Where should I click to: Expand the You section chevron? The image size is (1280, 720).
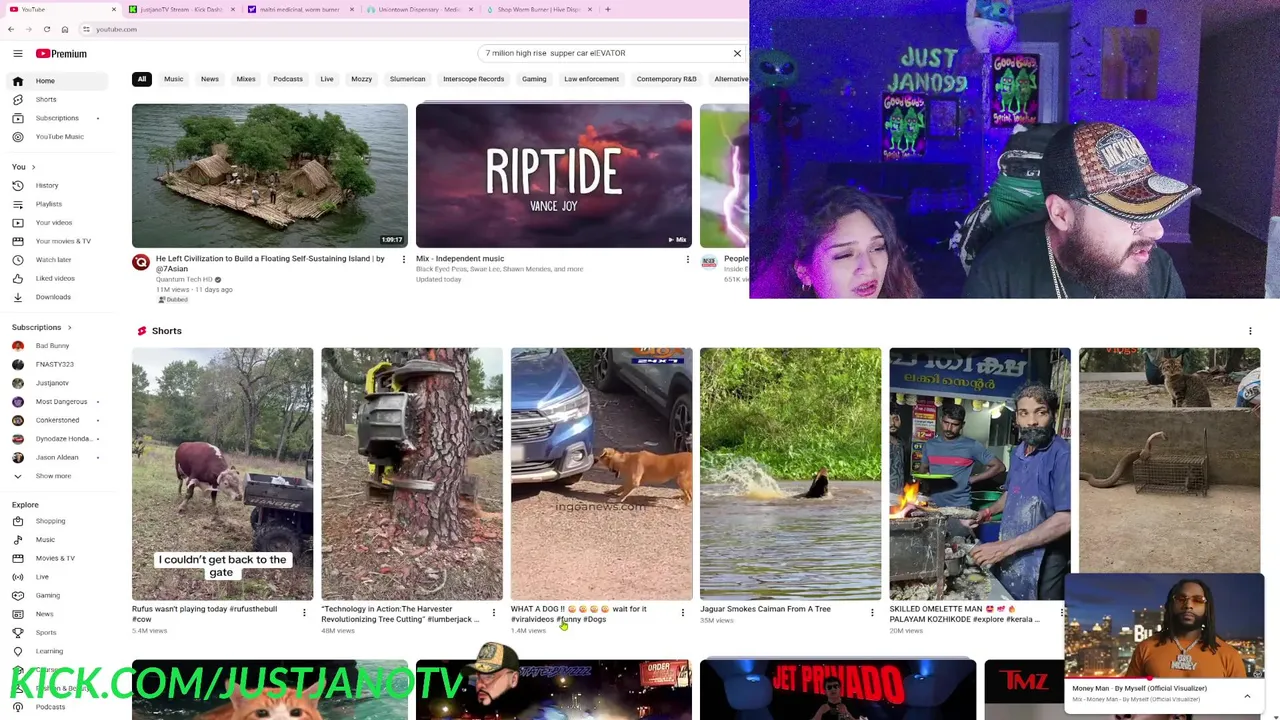pyautogui.click(x=33, y=167)
